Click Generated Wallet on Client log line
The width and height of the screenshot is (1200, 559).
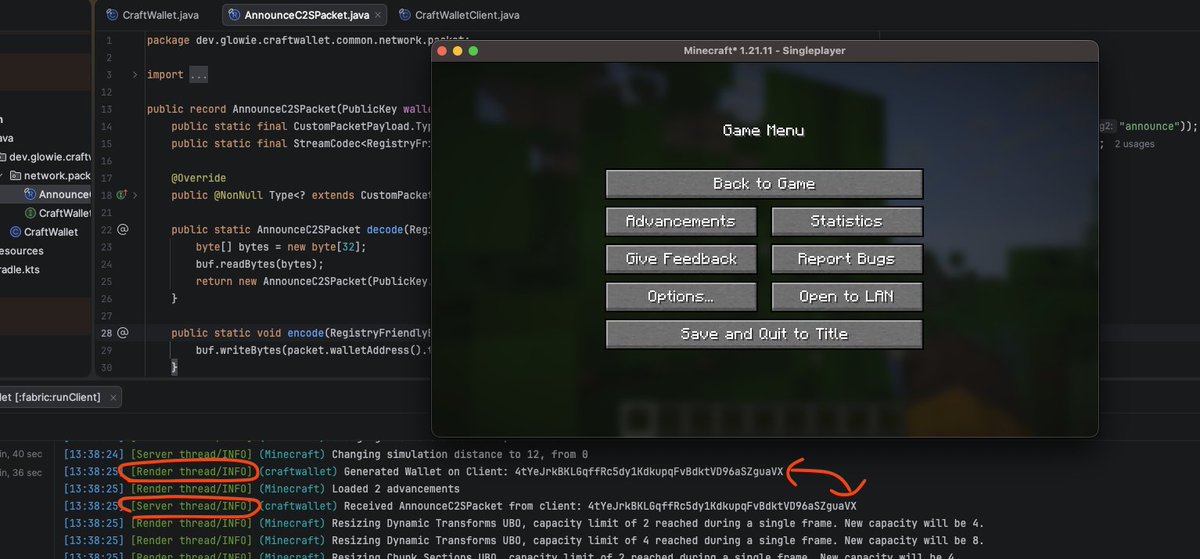click(x=423, y=471)
